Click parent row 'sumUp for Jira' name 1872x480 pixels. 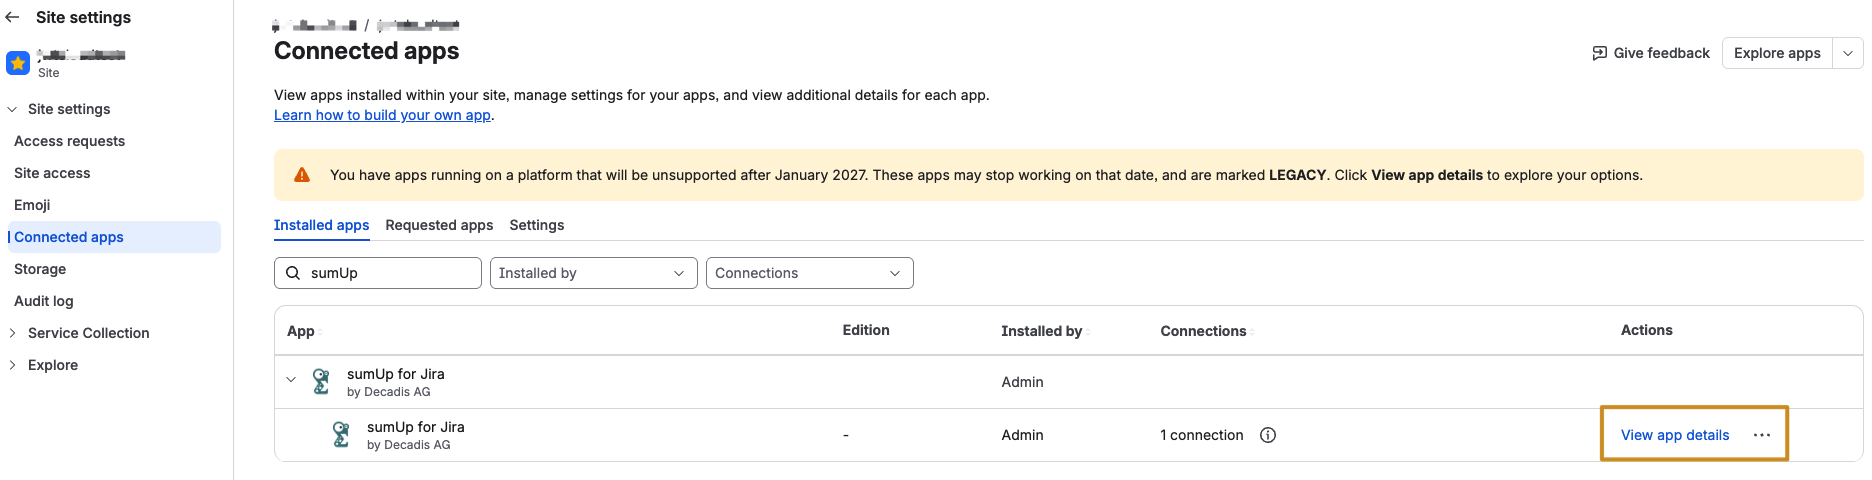pos(396,374)
